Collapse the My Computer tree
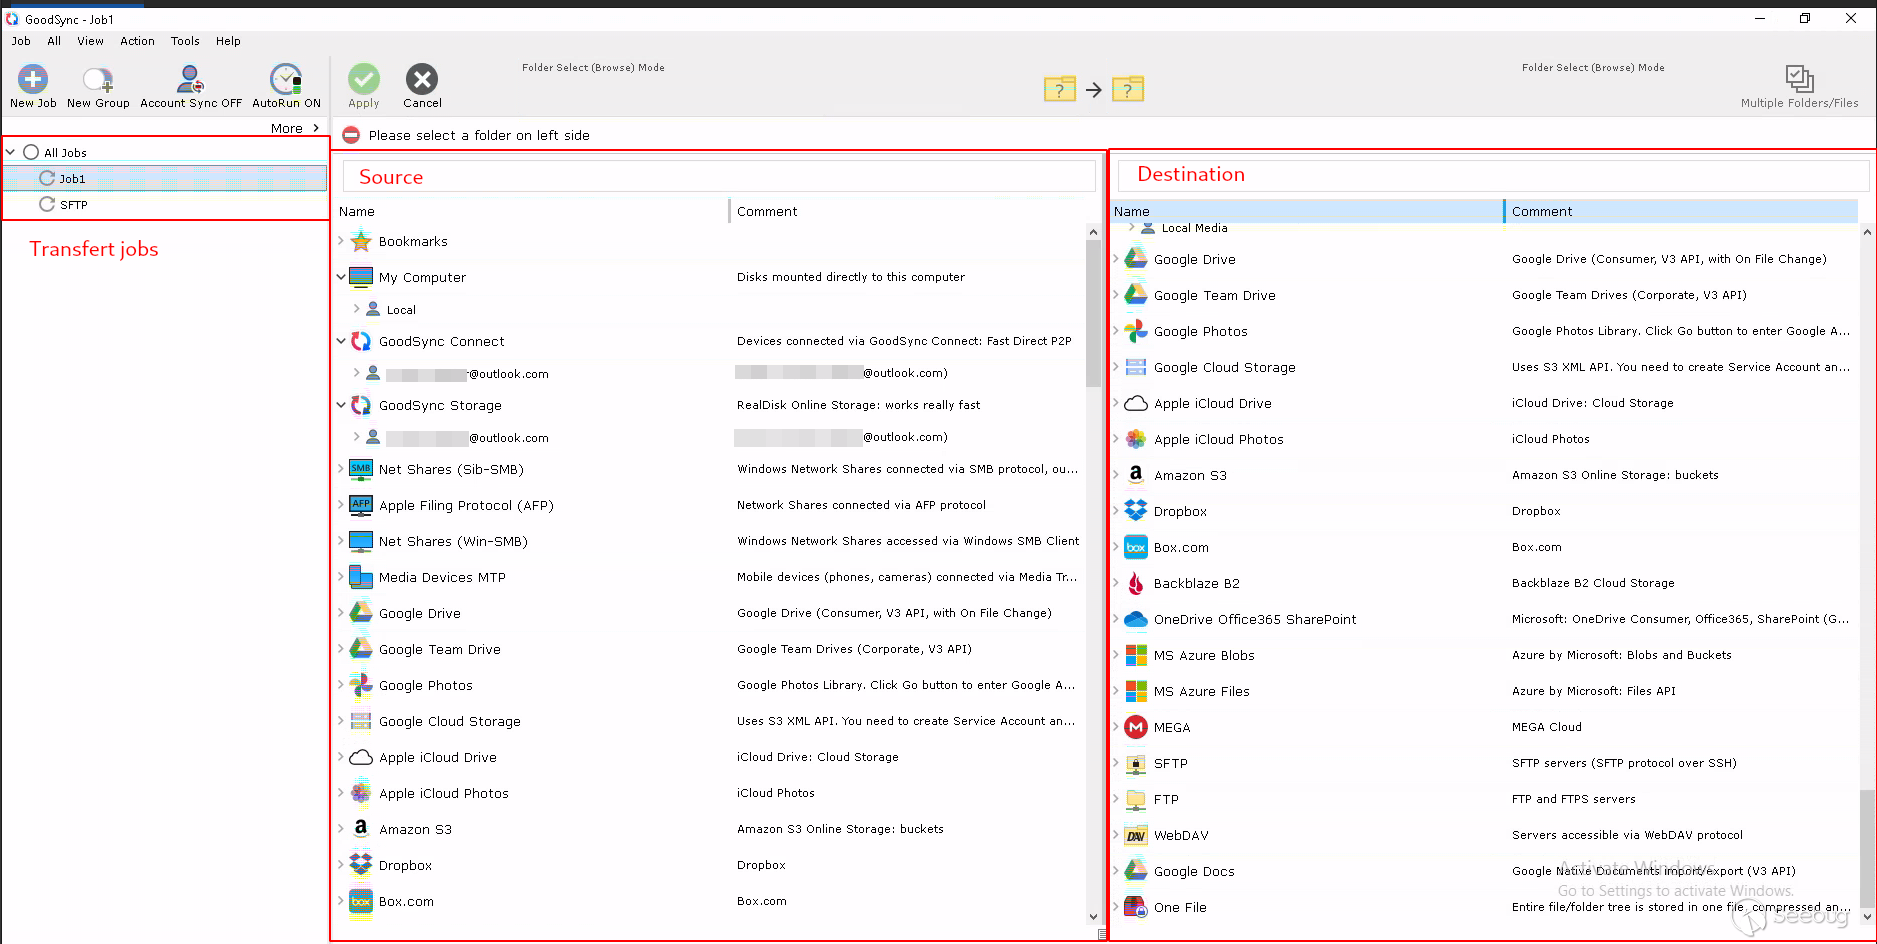Screen dimensions: 1877x944 (x=341, y=277)
